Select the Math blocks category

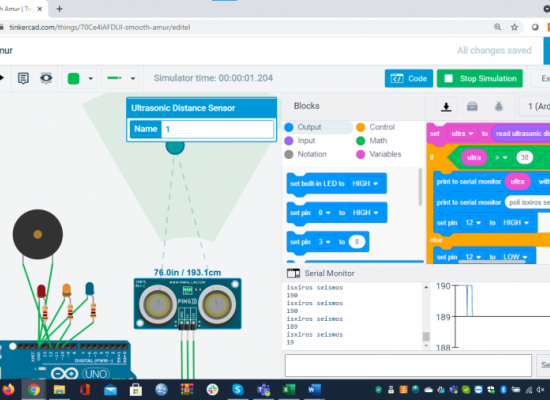(x=372, y=141)
